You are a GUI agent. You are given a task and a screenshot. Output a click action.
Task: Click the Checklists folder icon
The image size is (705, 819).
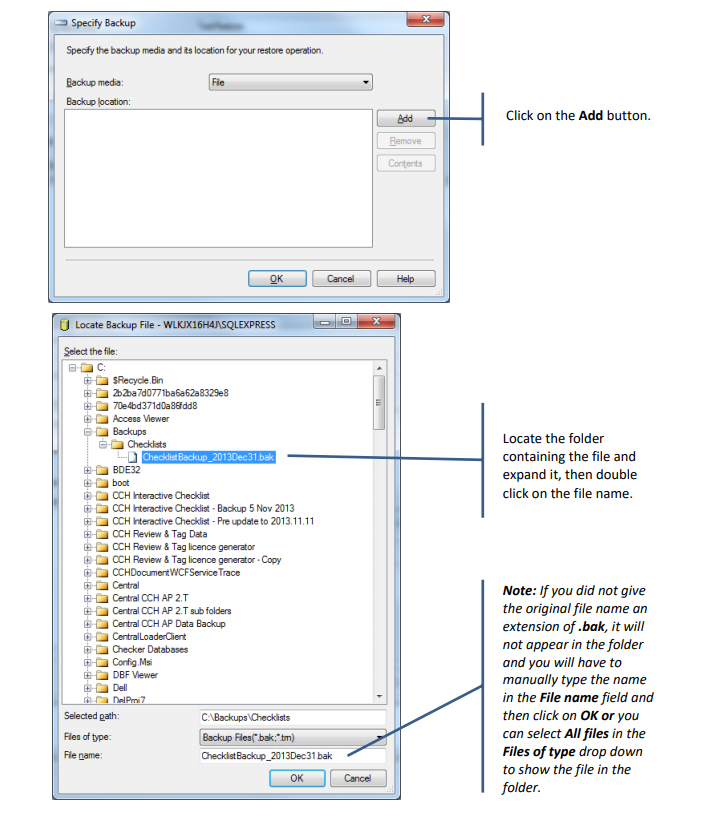coord(118,444)
